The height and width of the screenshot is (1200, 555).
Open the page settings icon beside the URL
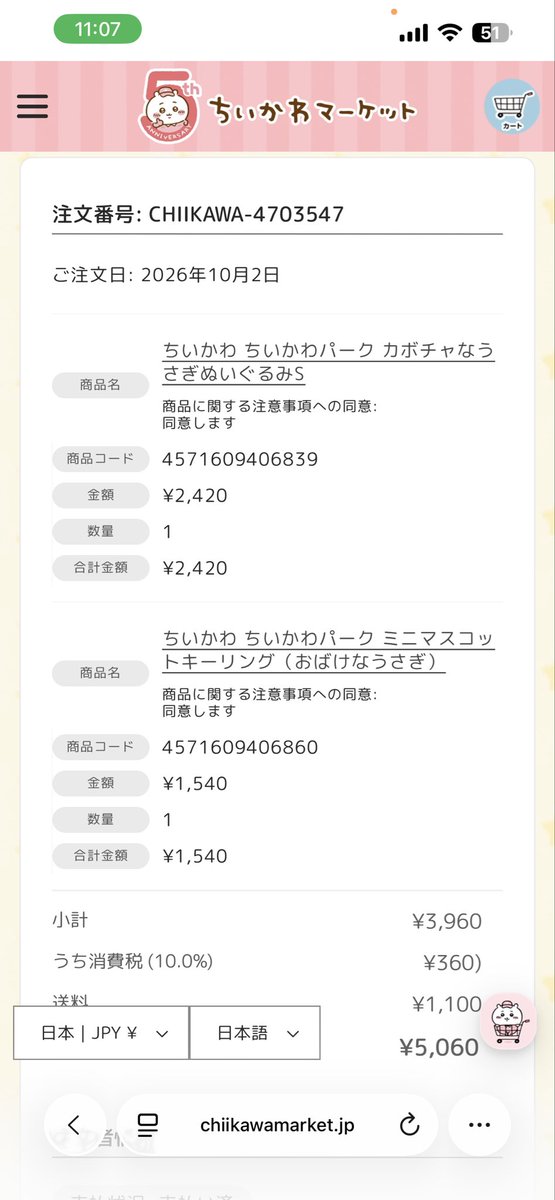coord(147,1125)
